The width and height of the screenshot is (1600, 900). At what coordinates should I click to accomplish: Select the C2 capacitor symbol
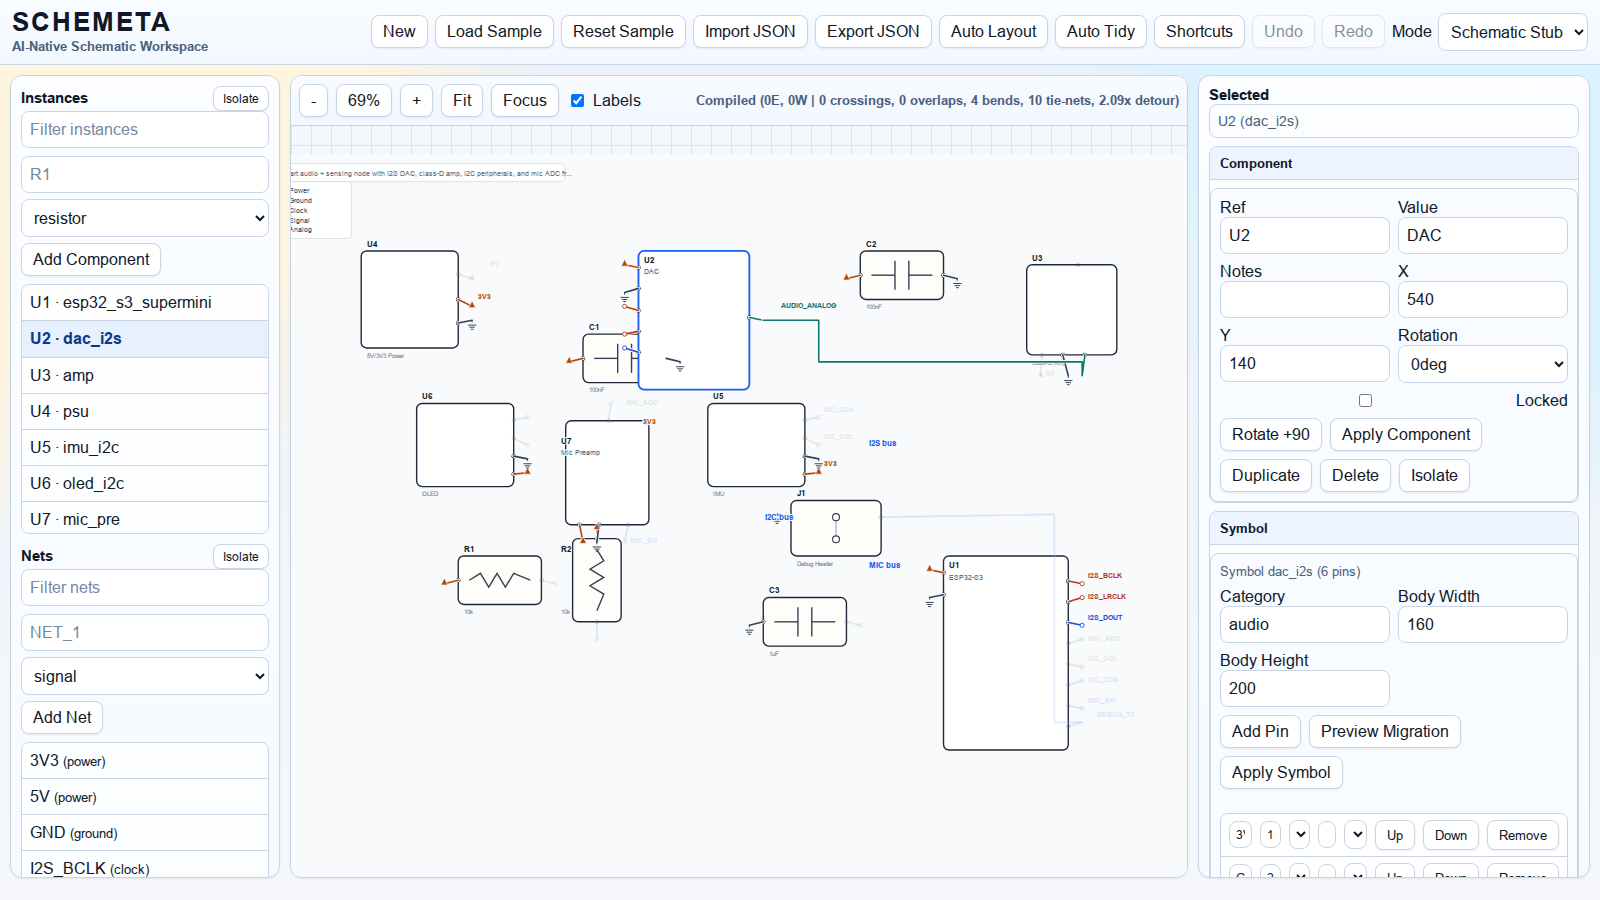pos(902,275)
